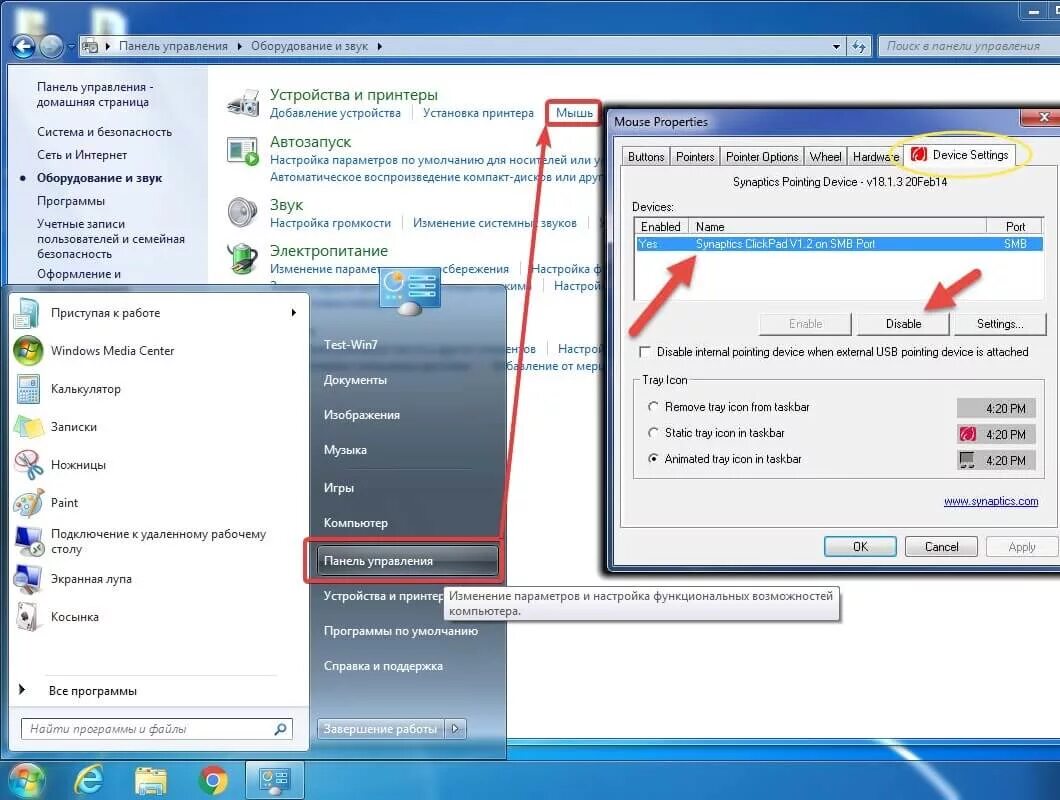Open the Pointer Options tab

pos(762,155)
